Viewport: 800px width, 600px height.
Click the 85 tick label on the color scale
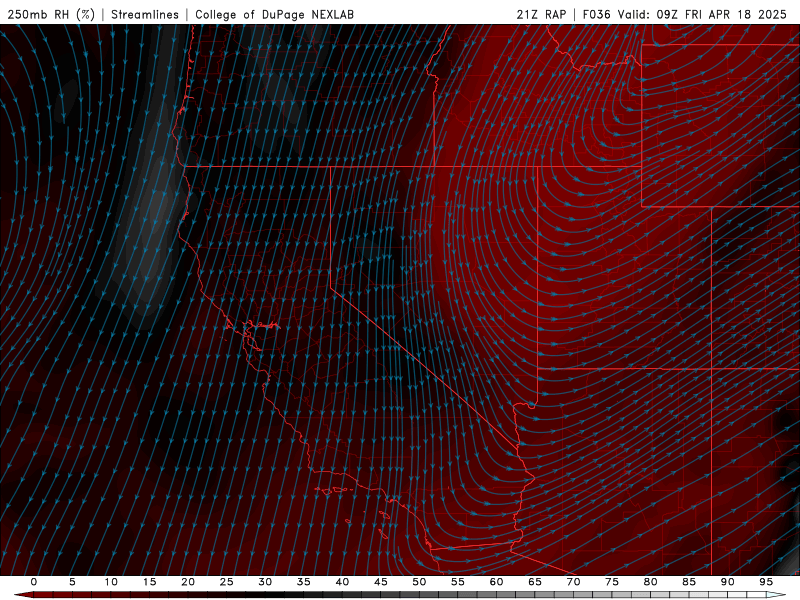point(689,582)
